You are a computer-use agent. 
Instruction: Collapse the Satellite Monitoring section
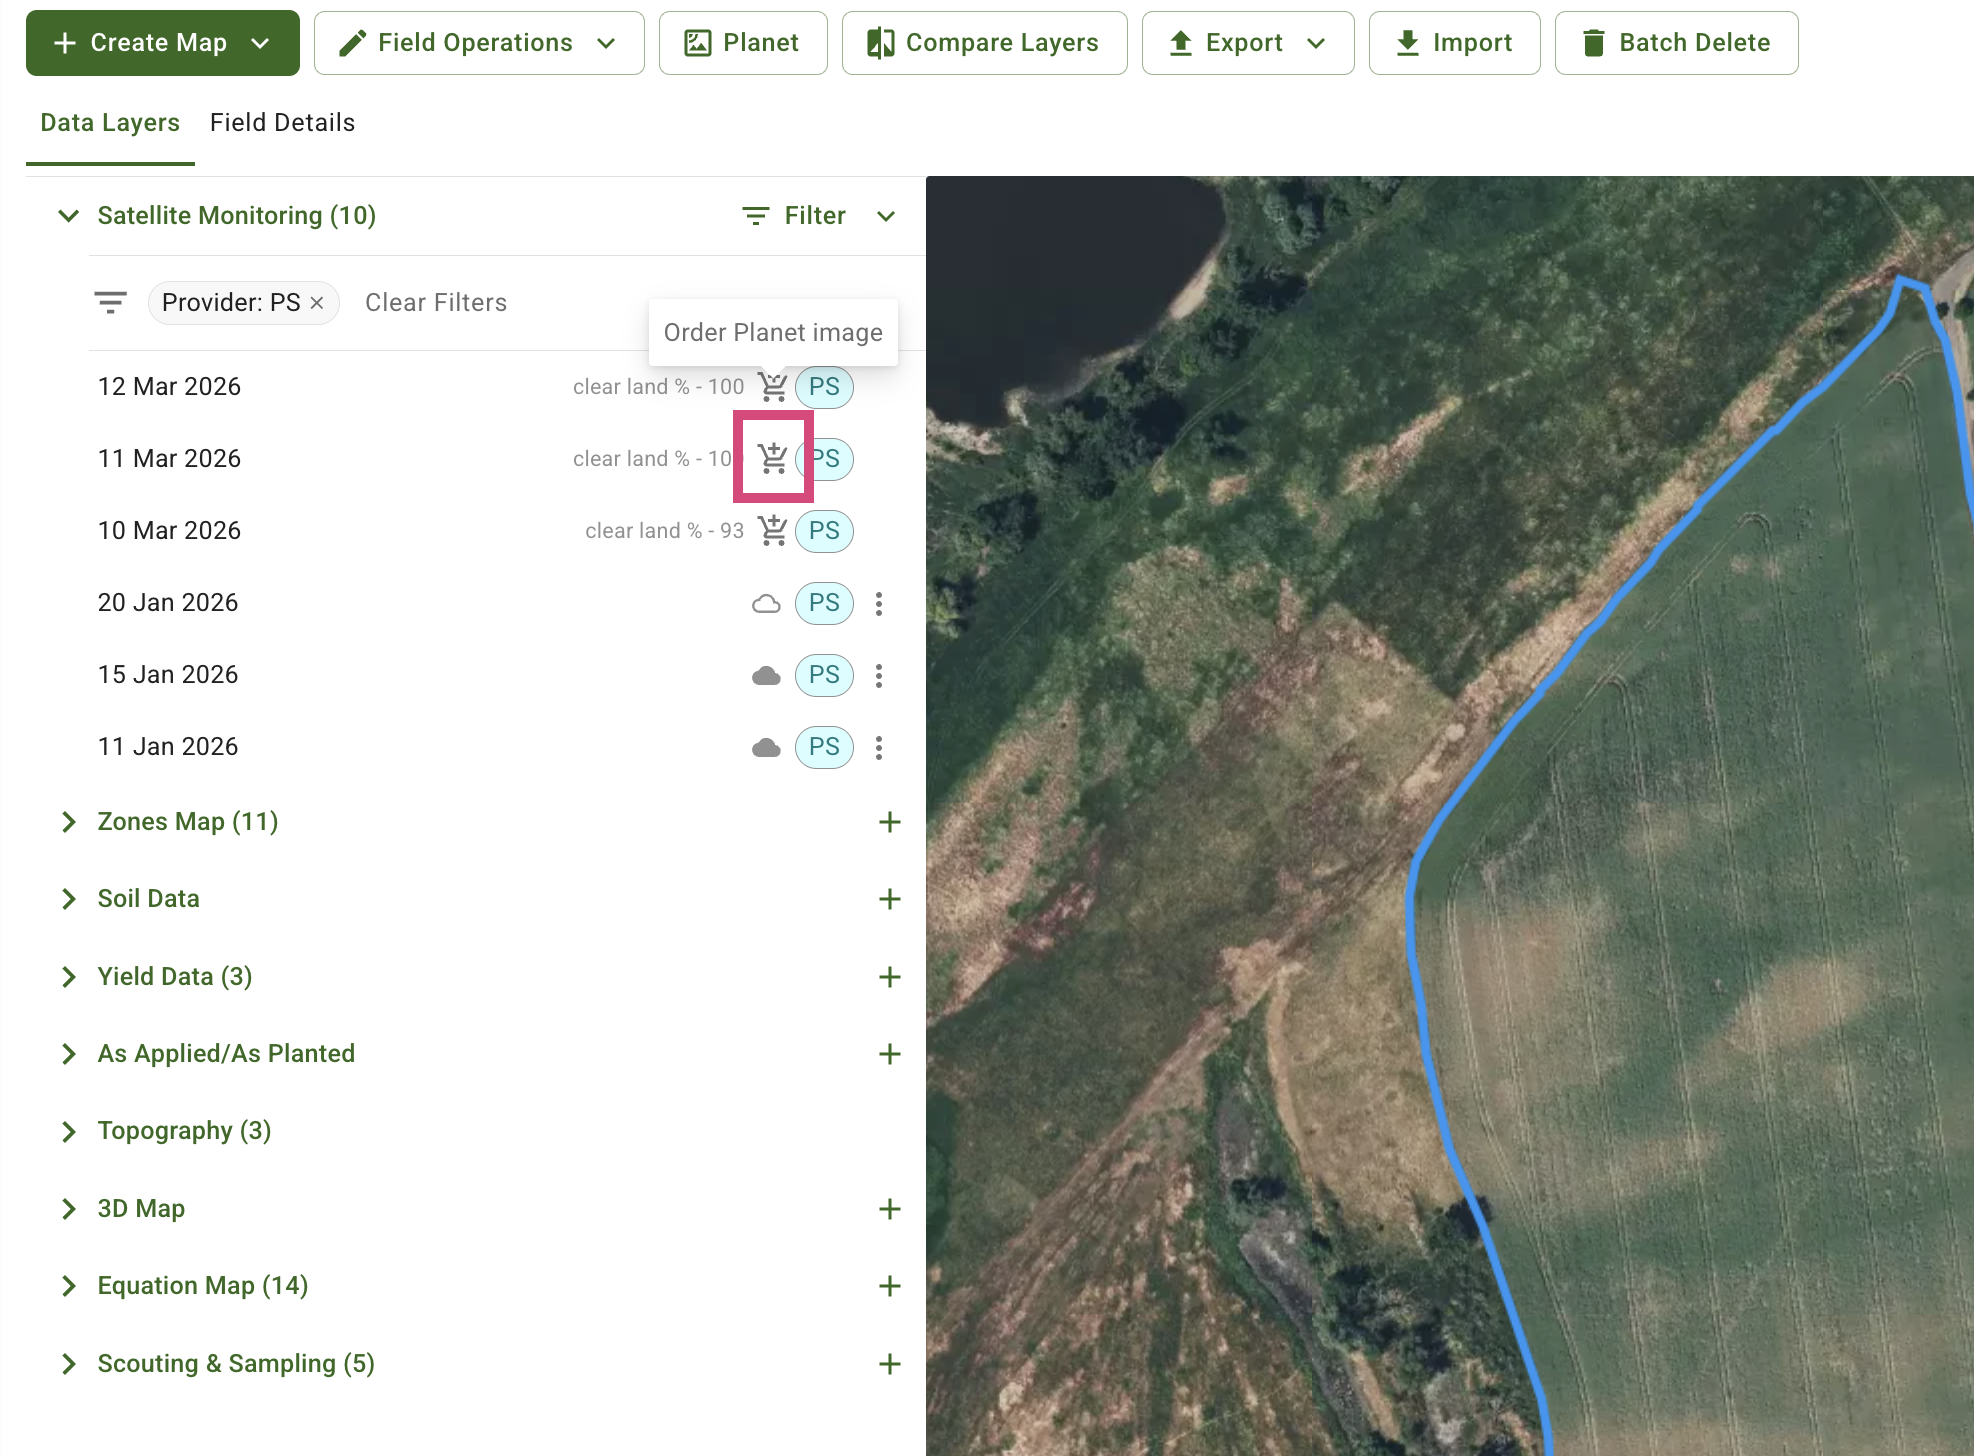pyautogui.click(x=68, y=215)
